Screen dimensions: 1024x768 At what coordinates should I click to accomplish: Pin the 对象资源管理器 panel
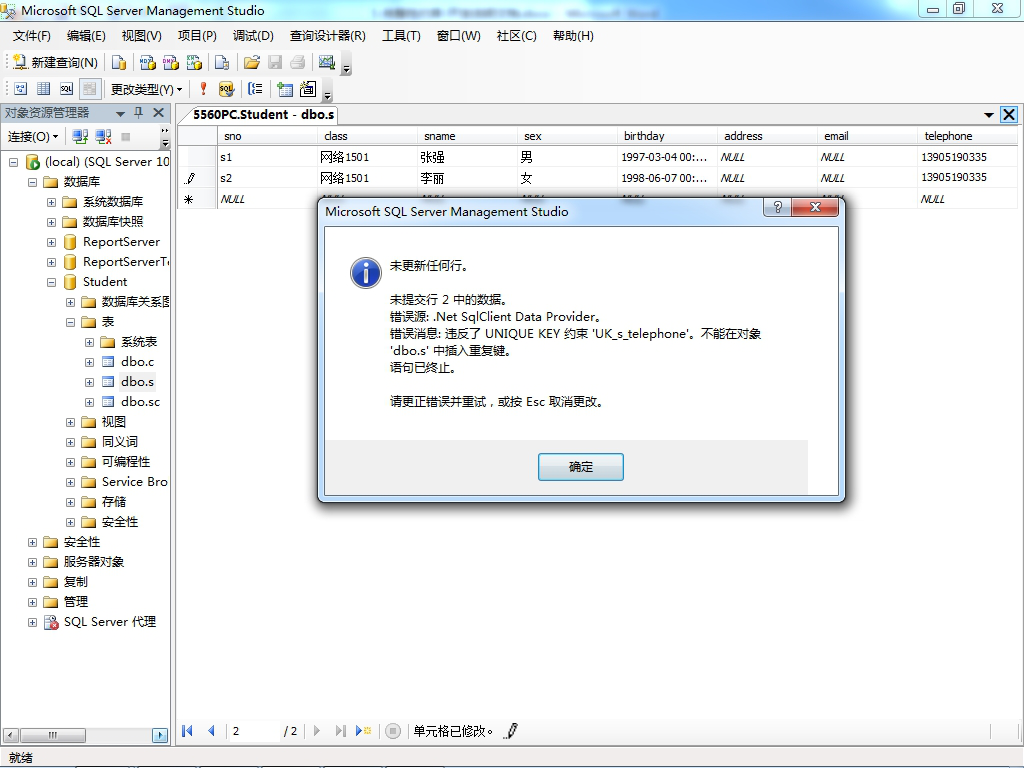pyautogui.click(x=138, y=112)
